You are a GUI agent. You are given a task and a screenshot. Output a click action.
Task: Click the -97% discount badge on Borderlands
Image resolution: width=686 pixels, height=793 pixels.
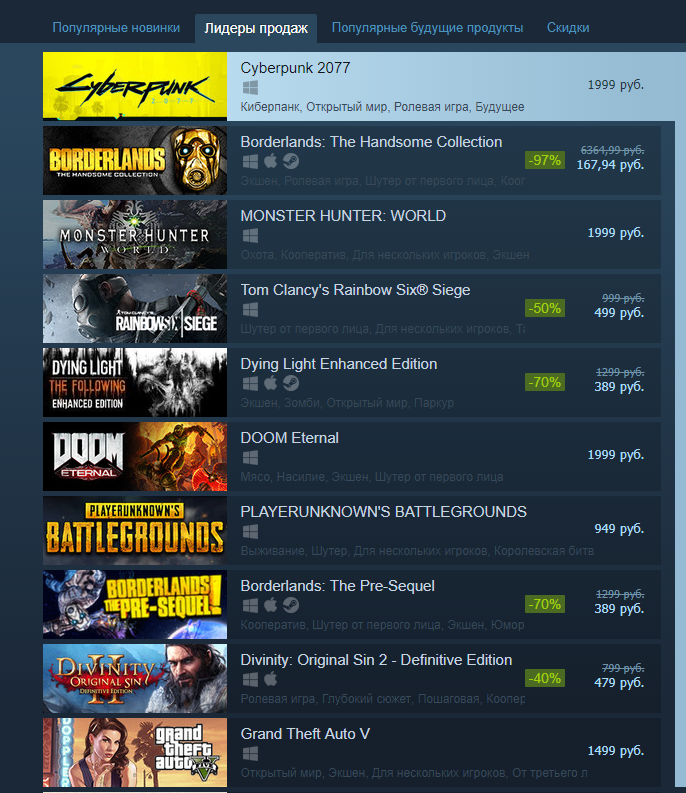tap(545, 160)
